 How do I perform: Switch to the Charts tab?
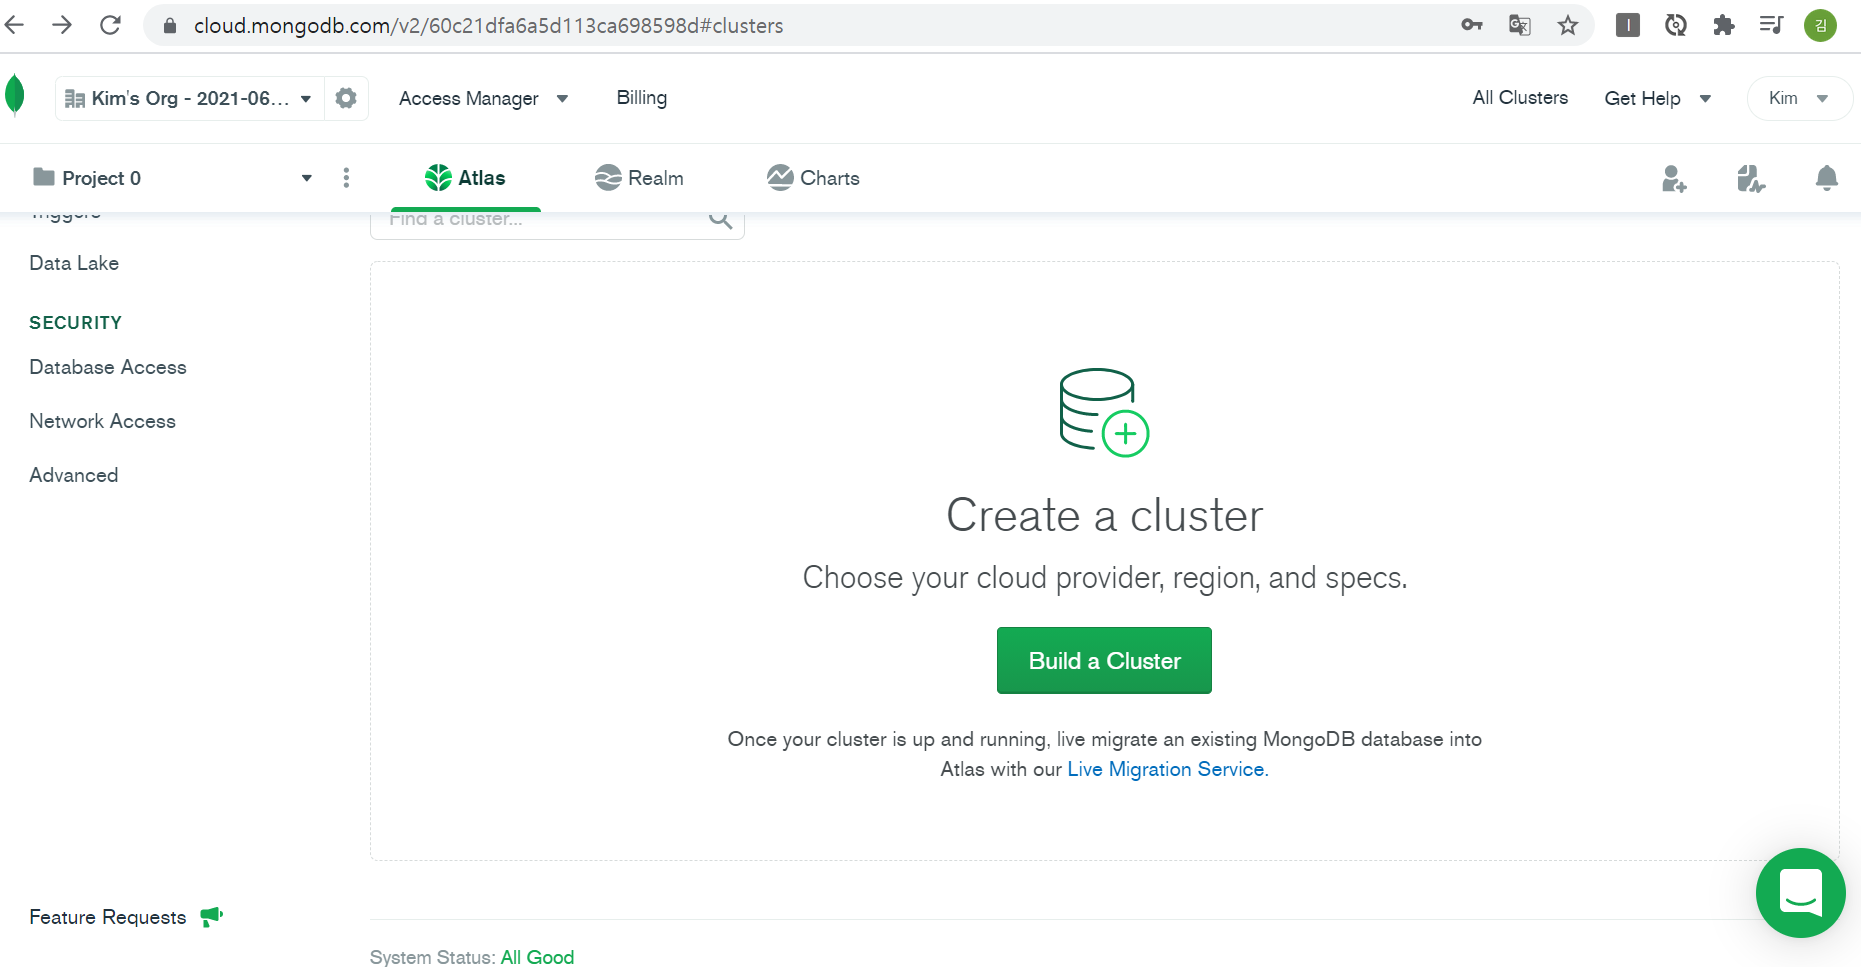point(813,178)
